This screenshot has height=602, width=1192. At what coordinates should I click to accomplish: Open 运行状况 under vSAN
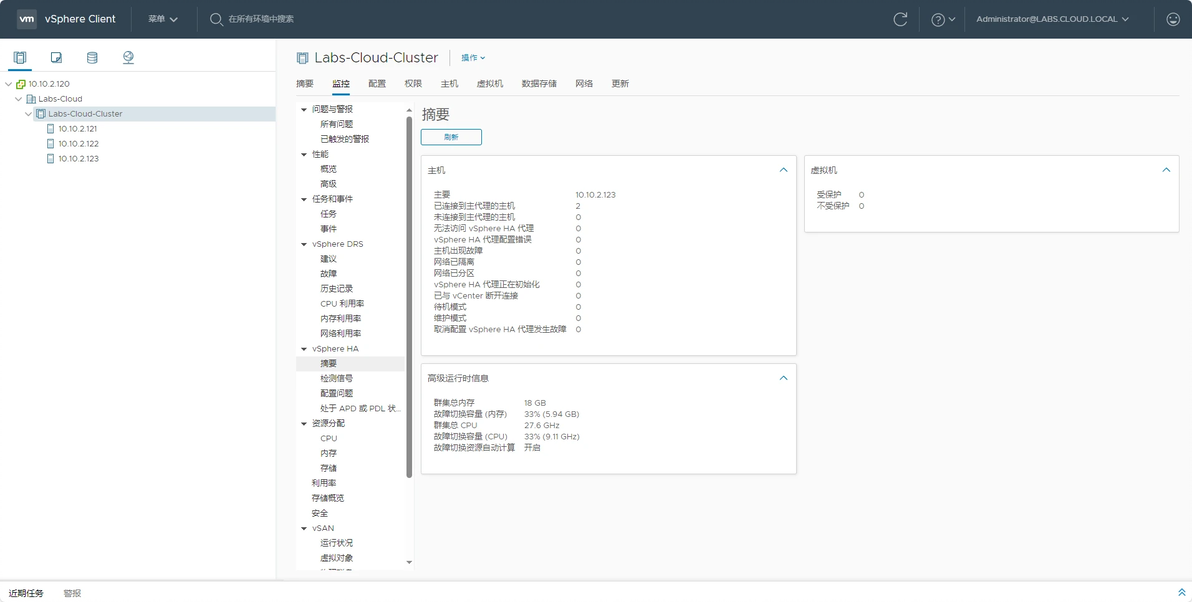(x=337, y=543)
